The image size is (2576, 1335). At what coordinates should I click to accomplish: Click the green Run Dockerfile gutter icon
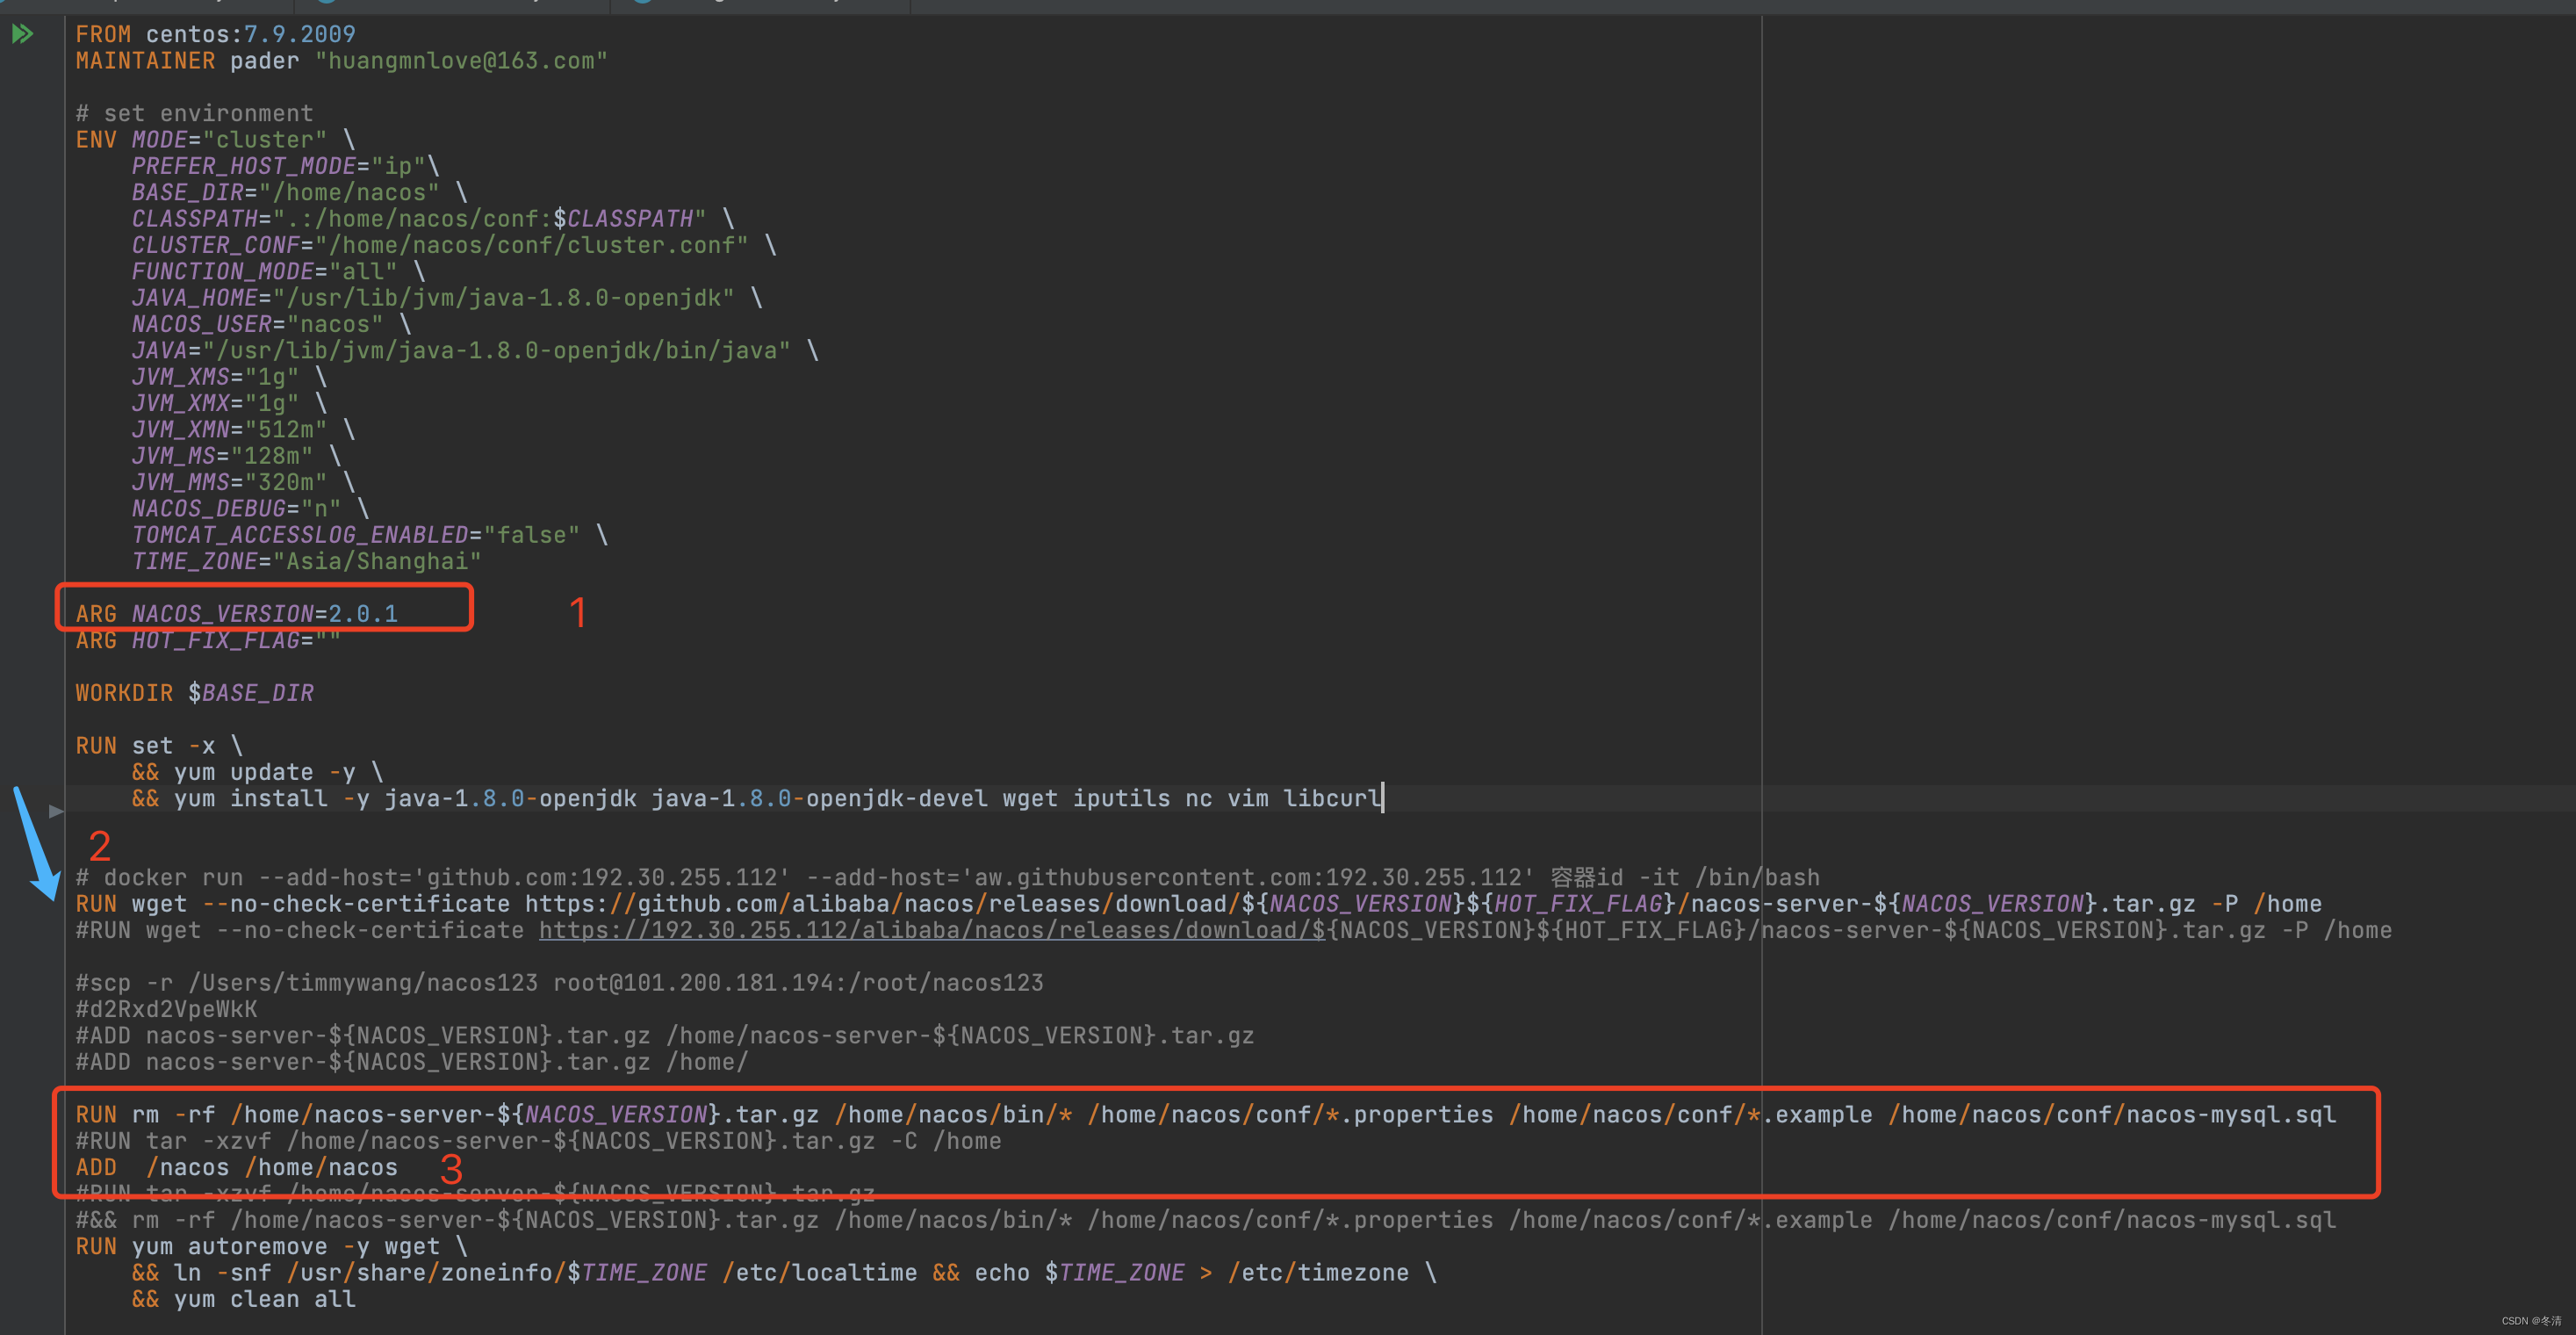(23, 34)
